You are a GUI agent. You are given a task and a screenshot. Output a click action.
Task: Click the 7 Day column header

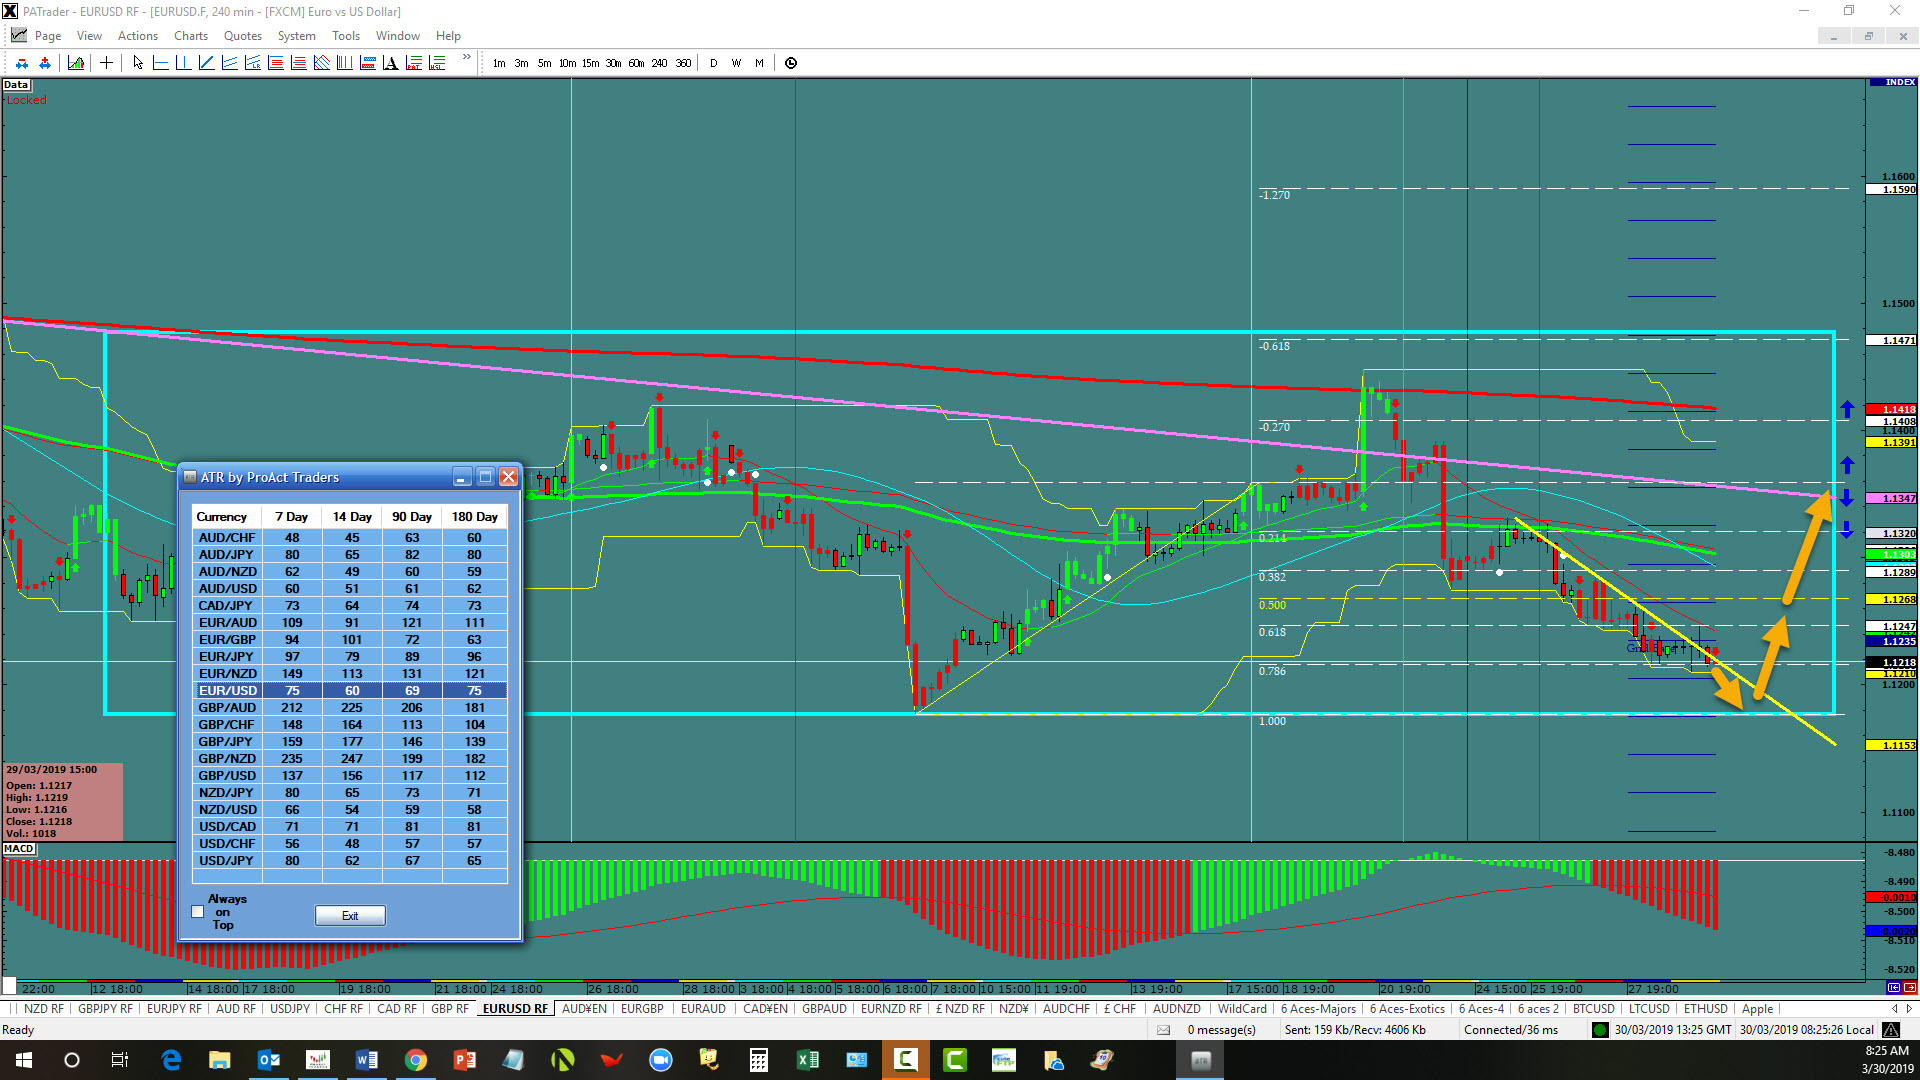point(292,517)
